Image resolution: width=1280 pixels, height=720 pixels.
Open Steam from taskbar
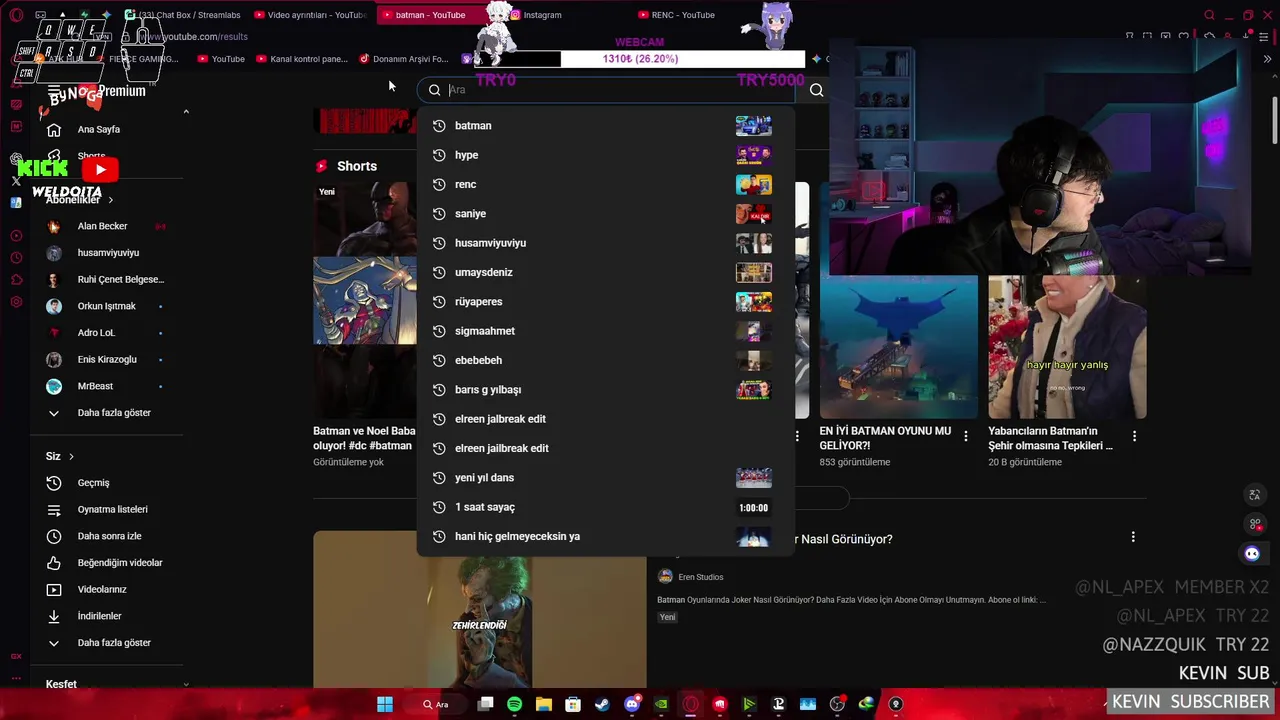602,704
